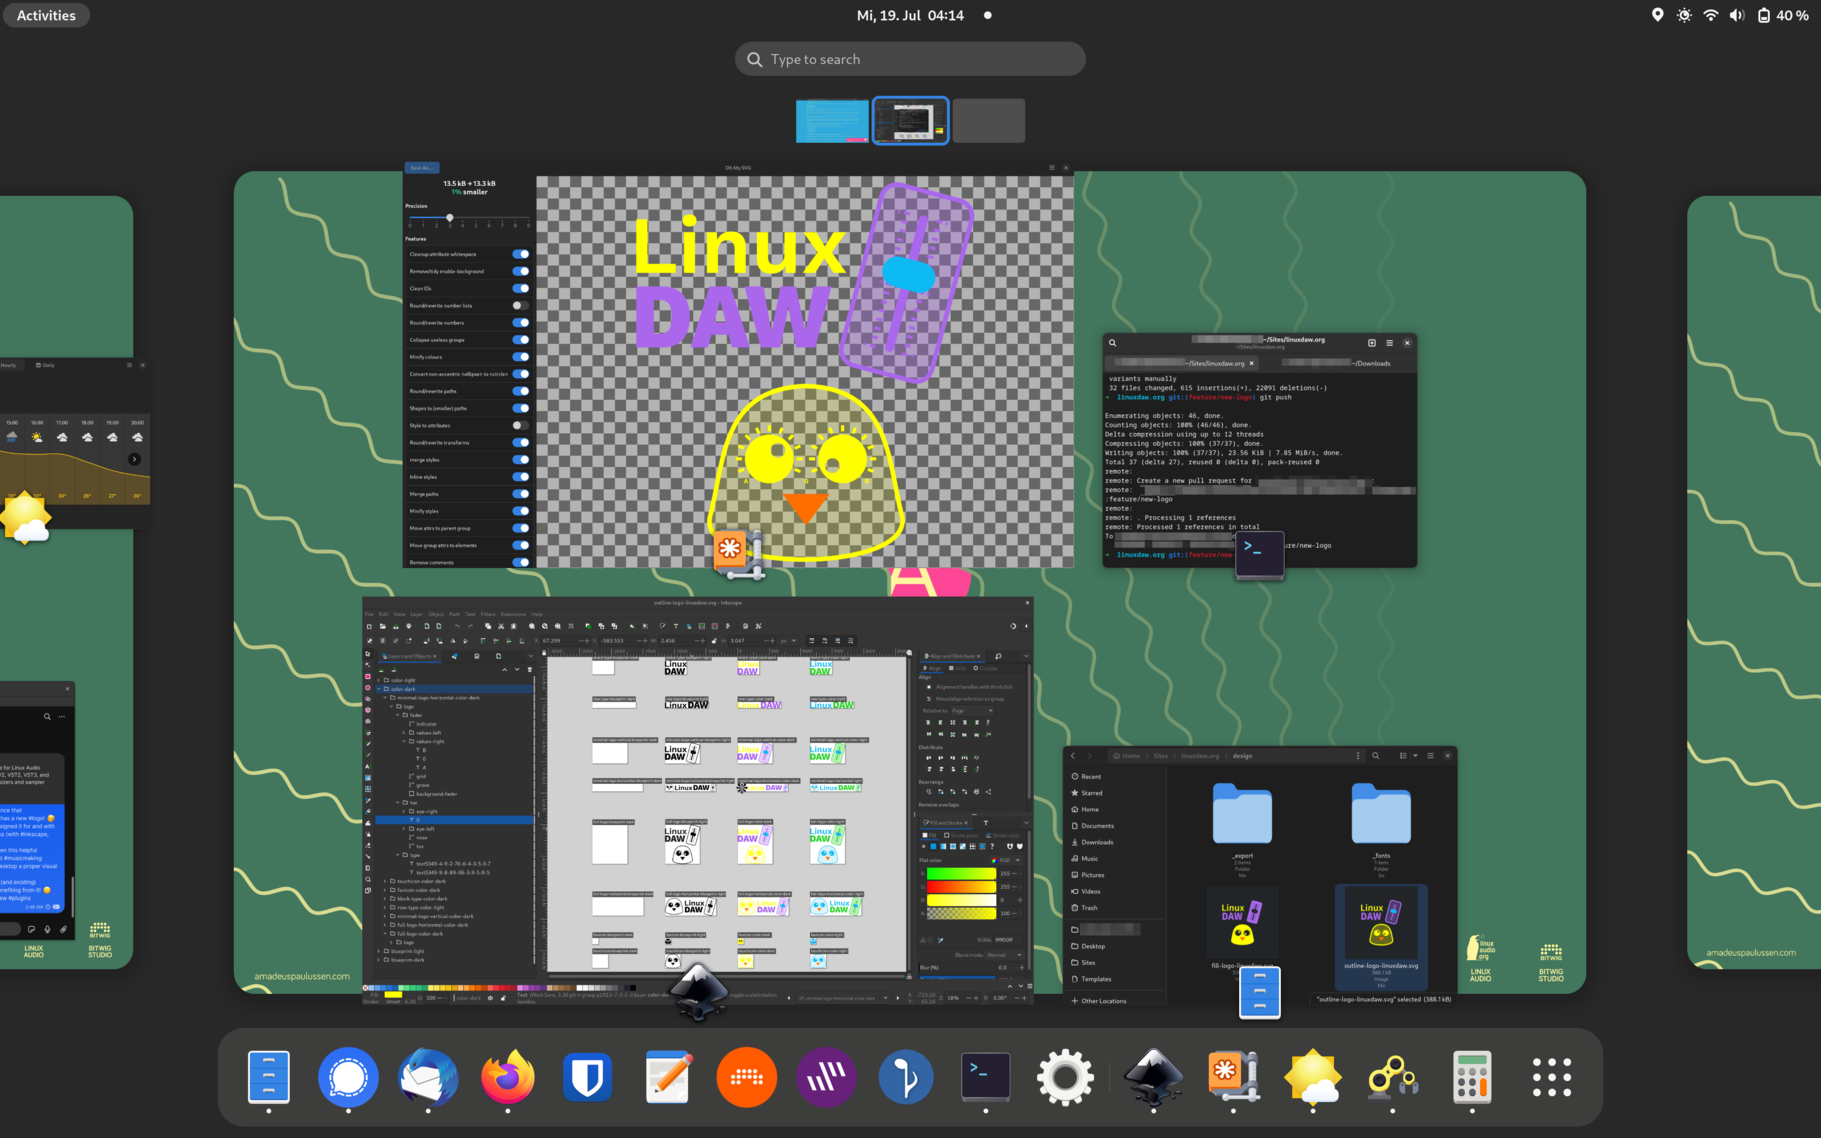Select Stroke paint tab in Fill and Stroke
The width and height of the screenshot is (1821, 1138).
[x=963, y=835]
